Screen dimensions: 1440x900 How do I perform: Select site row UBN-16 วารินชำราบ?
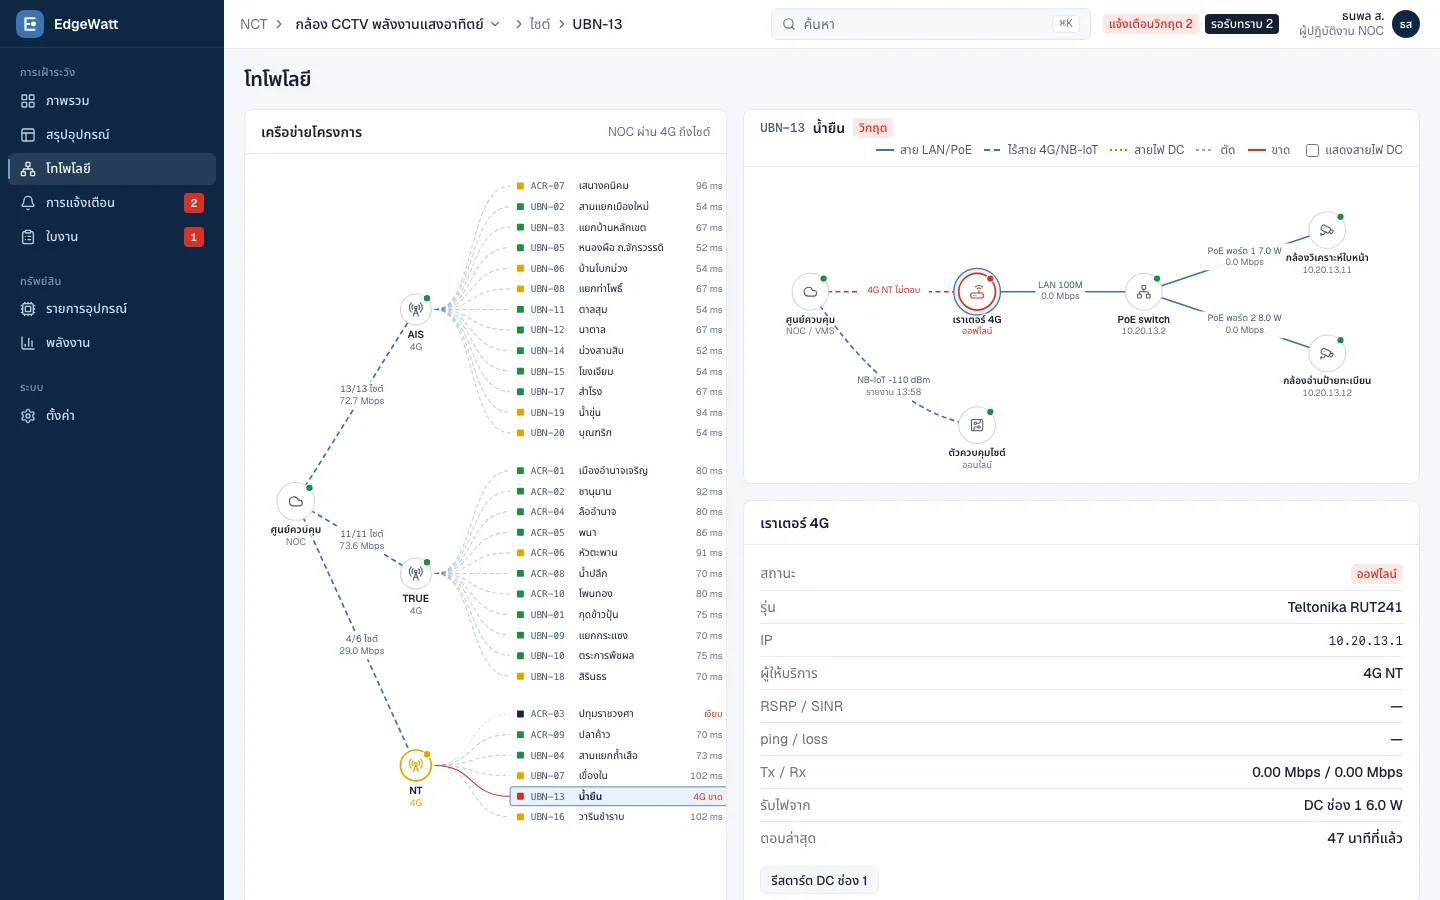618,817
